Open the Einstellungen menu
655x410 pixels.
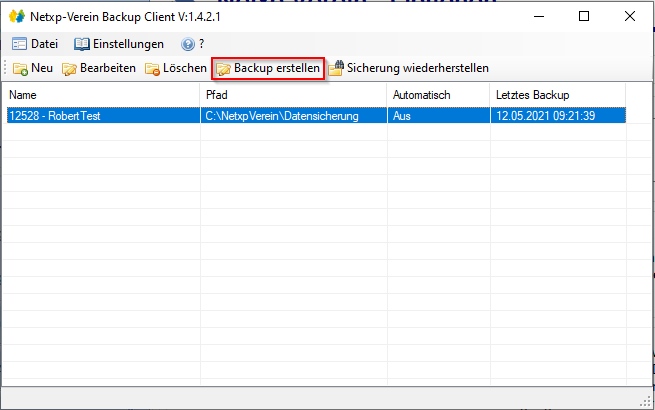(x=119, y=44)
